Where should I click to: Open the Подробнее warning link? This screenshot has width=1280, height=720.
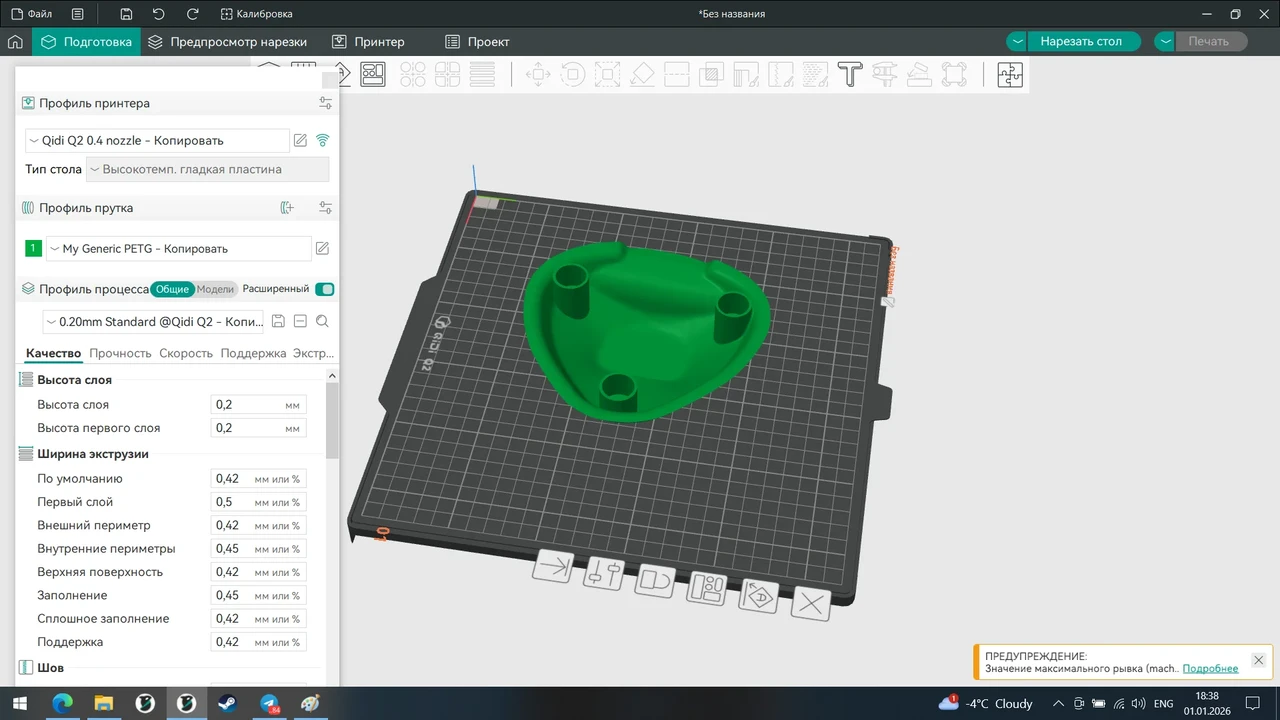[x=1210, y=668]
